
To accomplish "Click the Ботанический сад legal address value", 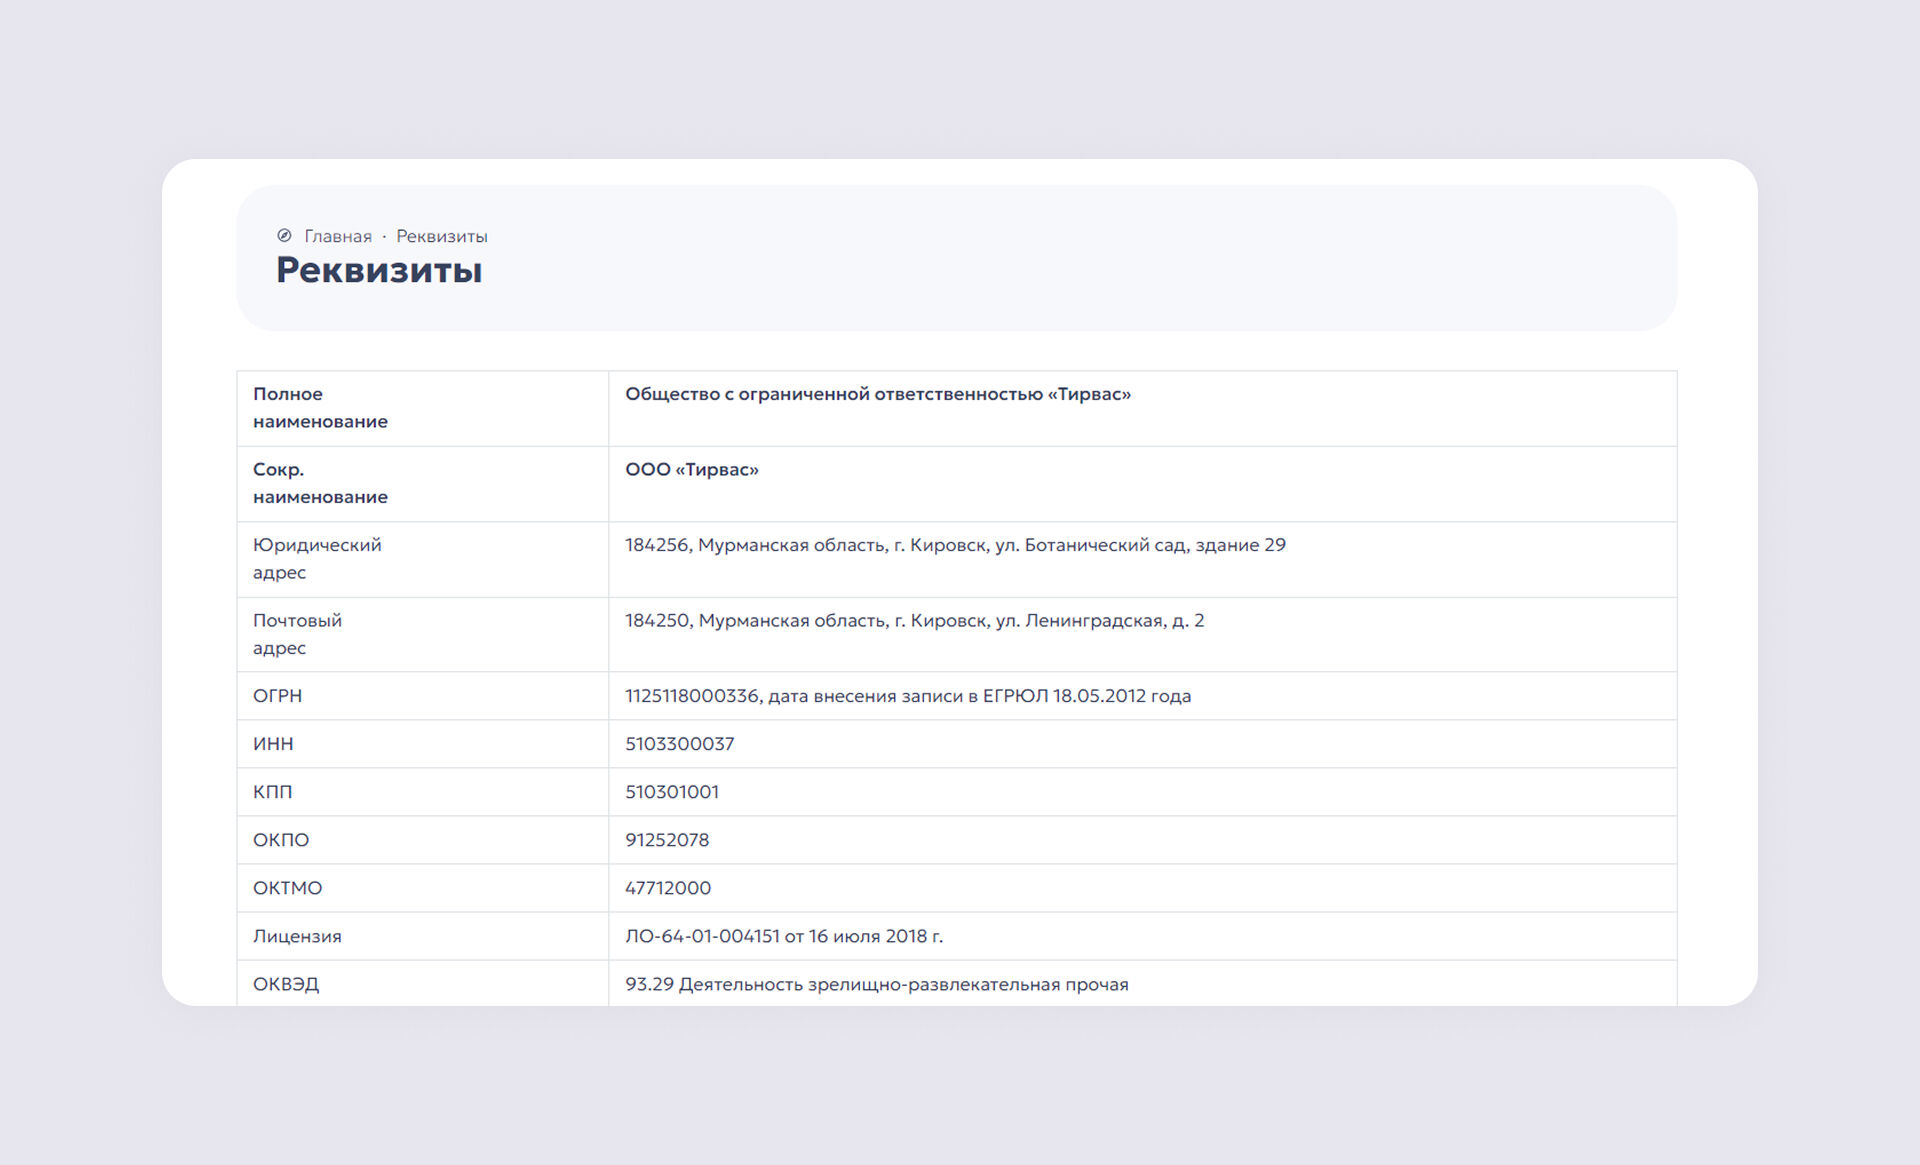I will tap(955, 546).
